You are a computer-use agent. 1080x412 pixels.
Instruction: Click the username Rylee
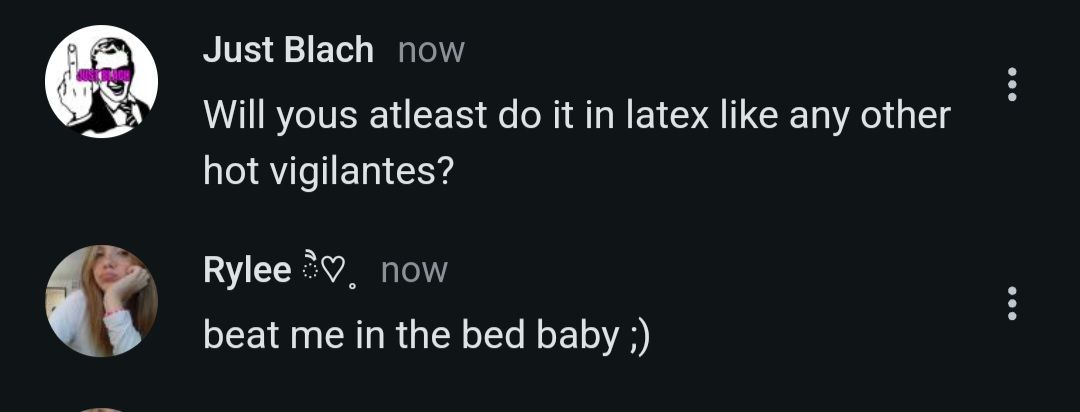click(246, 270)
